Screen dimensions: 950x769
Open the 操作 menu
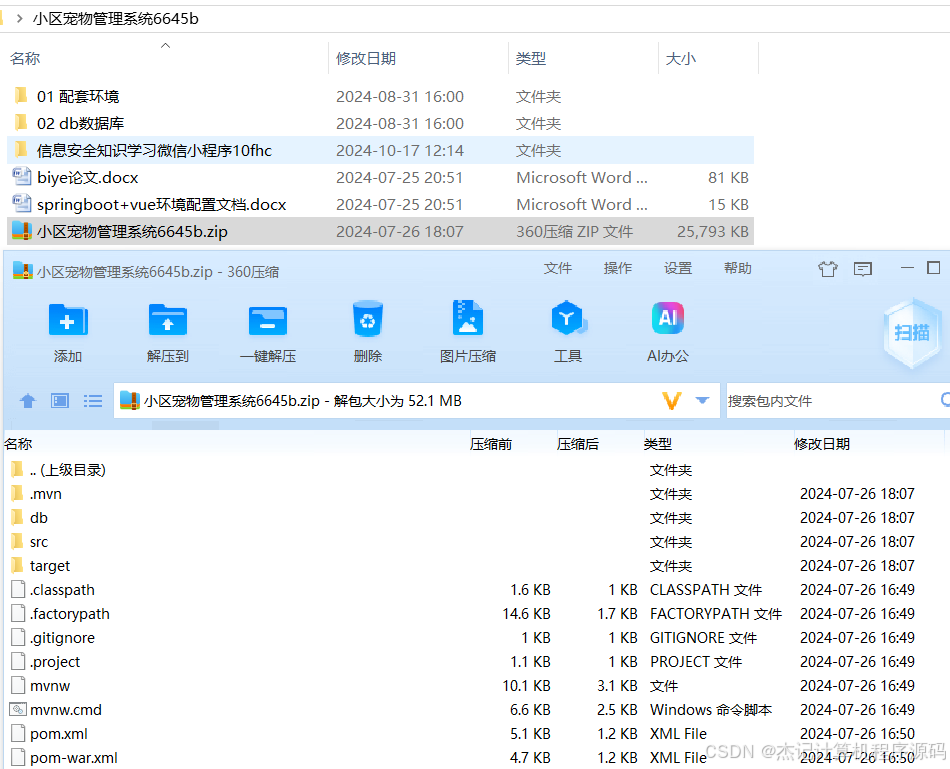tap(618, 268)
